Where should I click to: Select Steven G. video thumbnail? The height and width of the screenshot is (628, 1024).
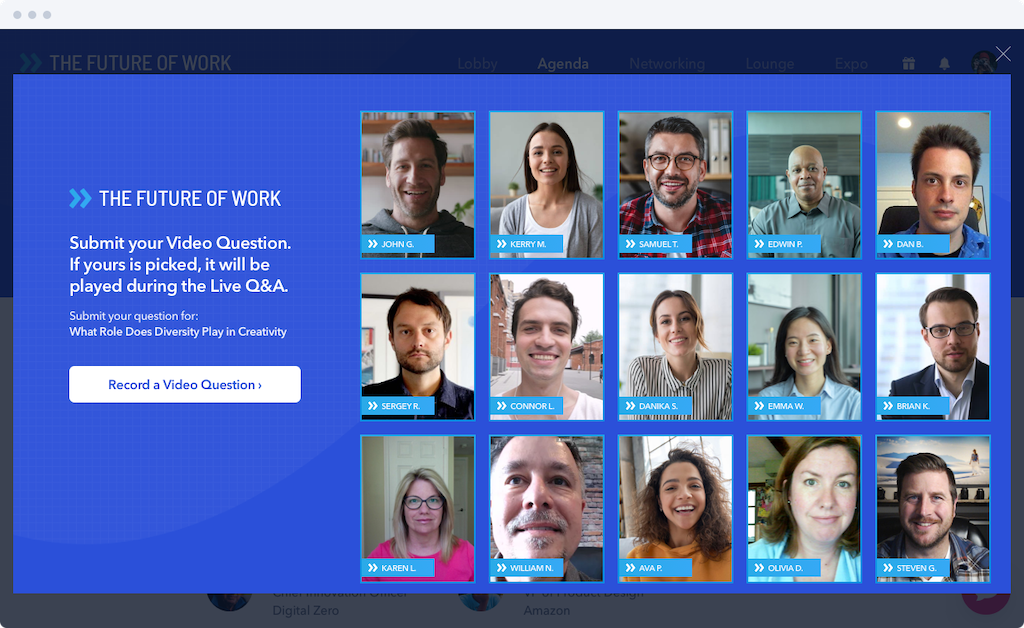(933, 509)
